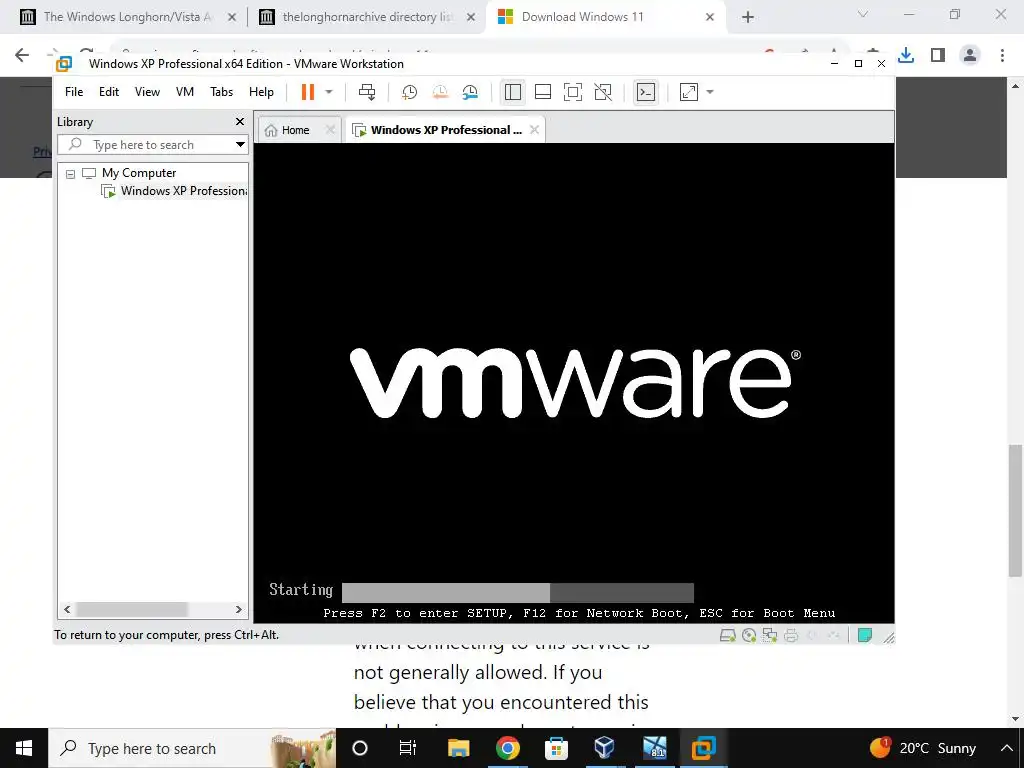Close the Windows XP Professional VM tab
This screenshot has height=768, width=1024.
tap(534, 130)
